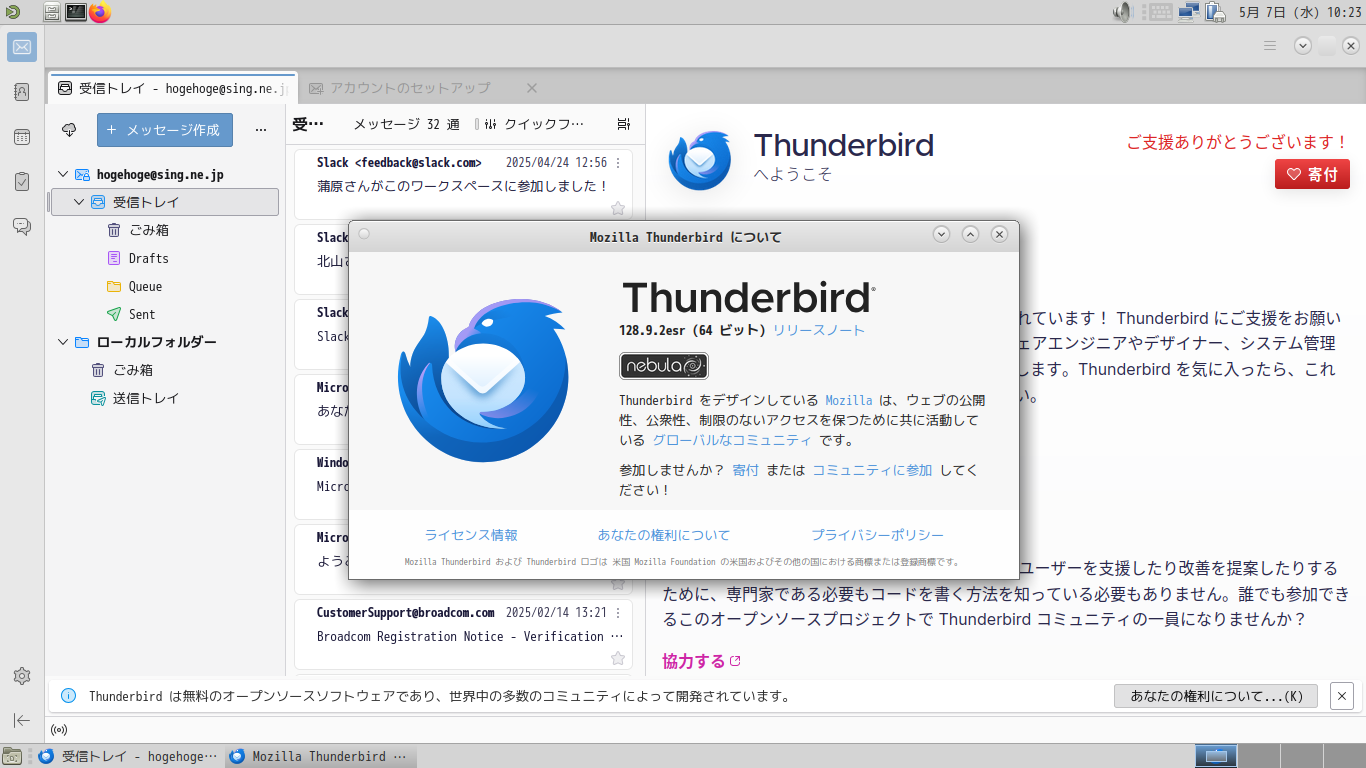This screenshot has height=768, width=1366.
Task: Open the Thunderbird app menu hamburger icon
Action: click(1270, 45)
